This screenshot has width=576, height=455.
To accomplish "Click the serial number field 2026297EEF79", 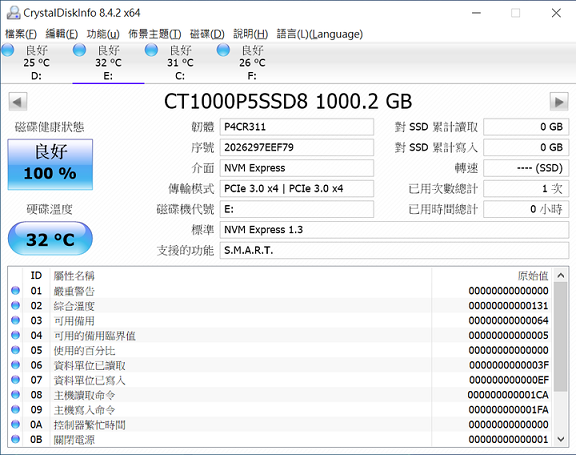I will tap(297, 148).
